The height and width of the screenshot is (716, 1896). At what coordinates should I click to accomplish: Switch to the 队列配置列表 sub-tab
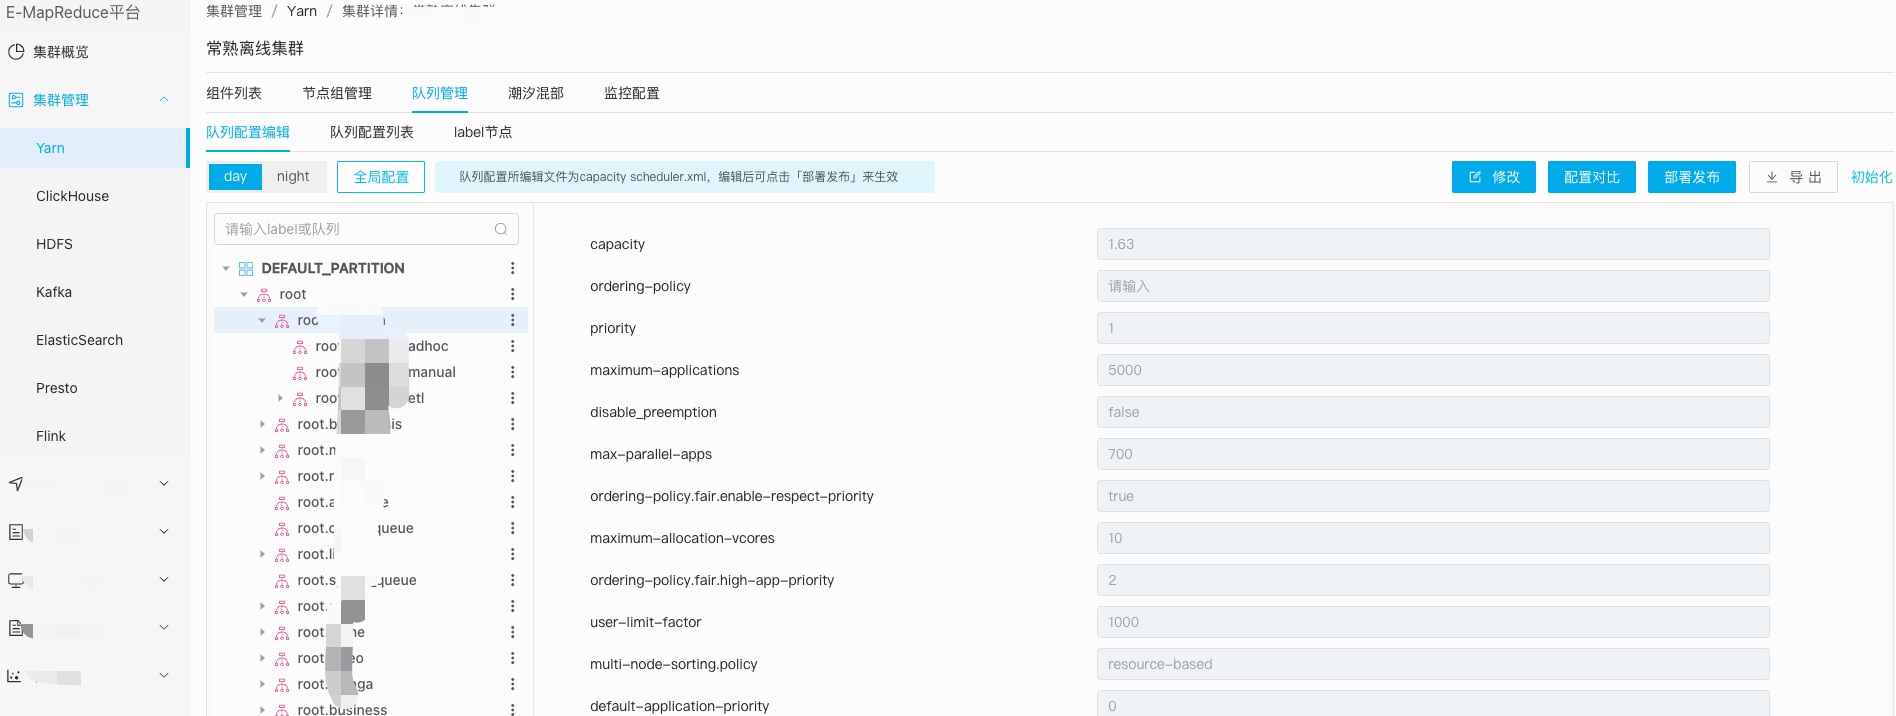pos(372,132)
